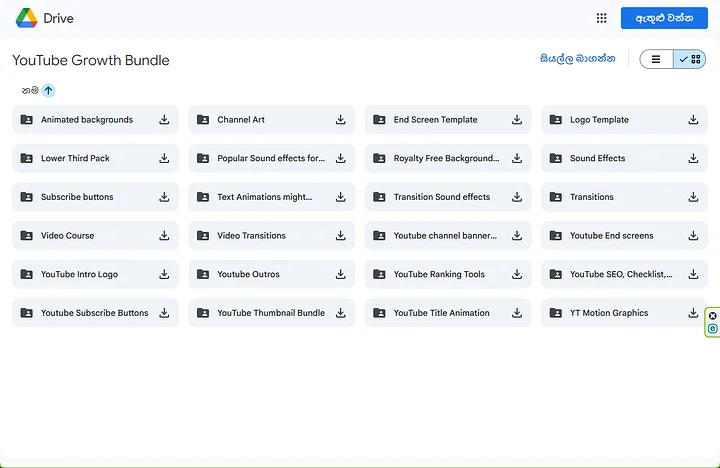Screen dimensions: 720x468
Task: Download Royalty Free Background folder
Action: tap(517, 158)
